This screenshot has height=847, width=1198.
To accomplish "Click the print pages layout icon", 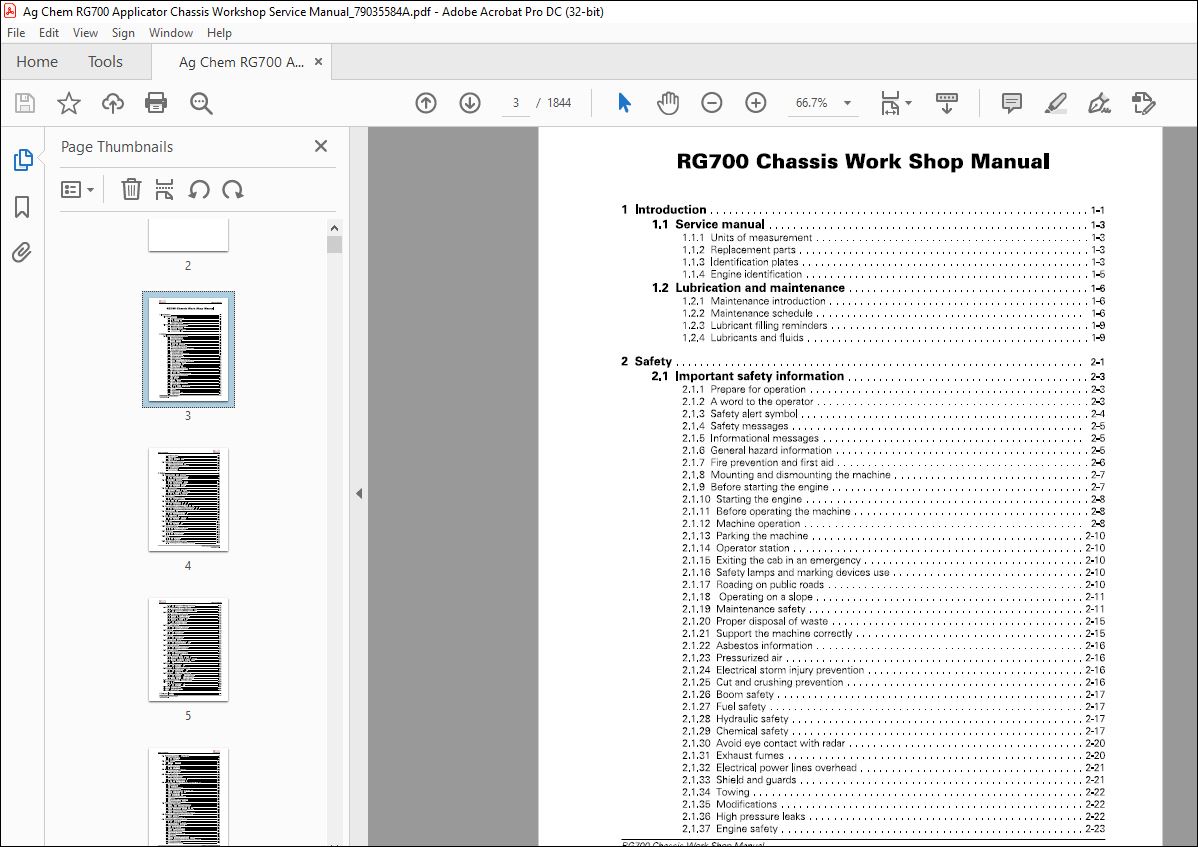I will pos(164,189).
